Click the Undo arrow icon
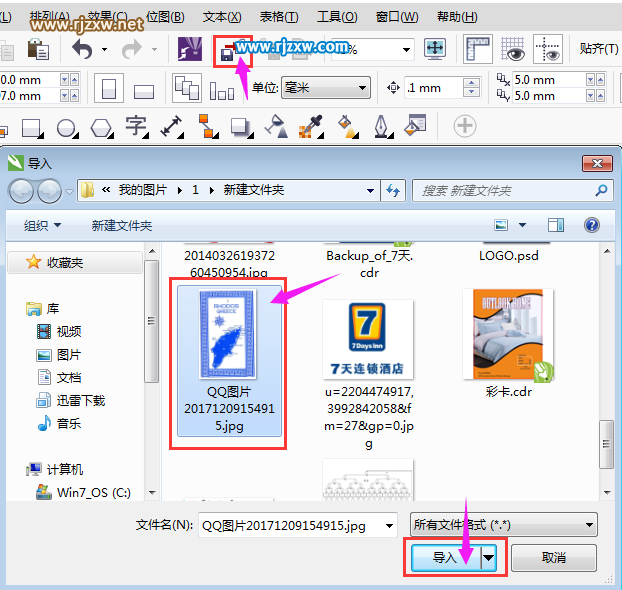Screen dimensions: 622x590 [x=83, y=49]
